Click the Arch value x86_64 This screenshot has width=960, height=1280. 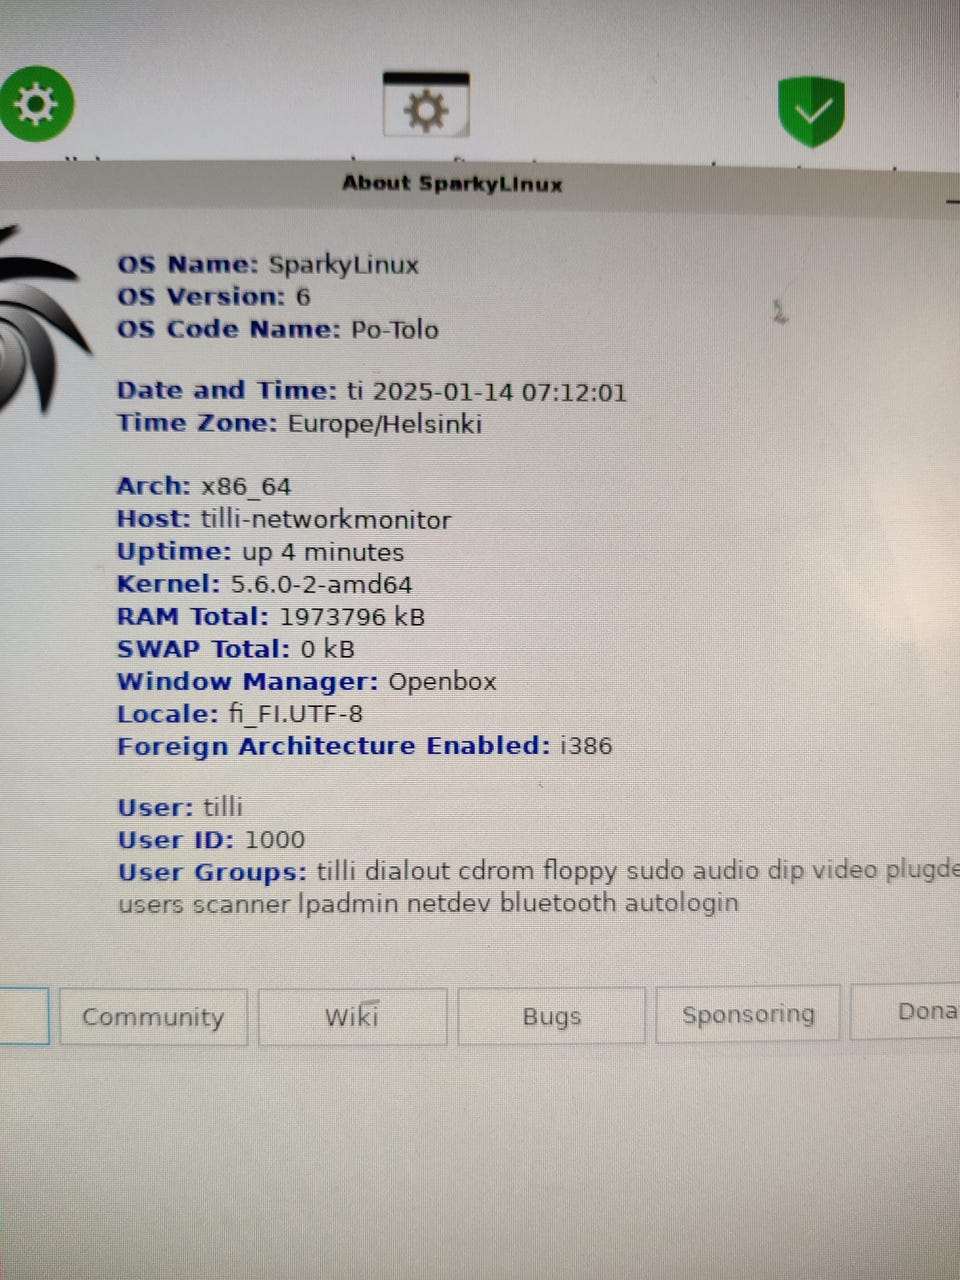pyautogui.click(x=246, y=487)
